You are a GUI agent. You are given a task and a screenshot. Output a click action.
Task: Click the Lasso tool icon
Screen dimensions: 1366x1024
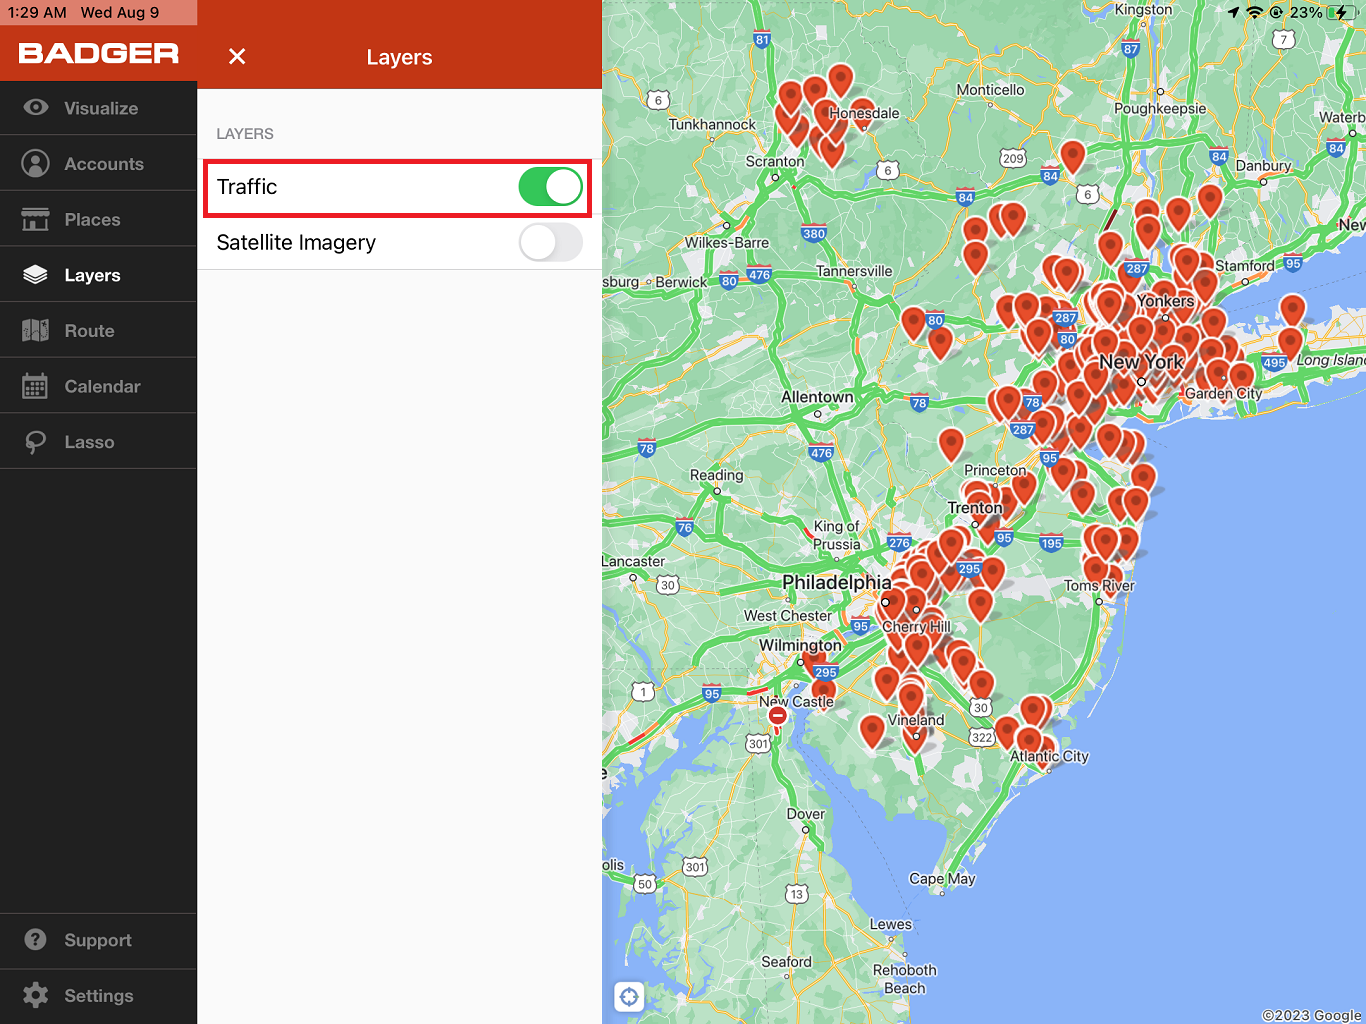(36, 442)
